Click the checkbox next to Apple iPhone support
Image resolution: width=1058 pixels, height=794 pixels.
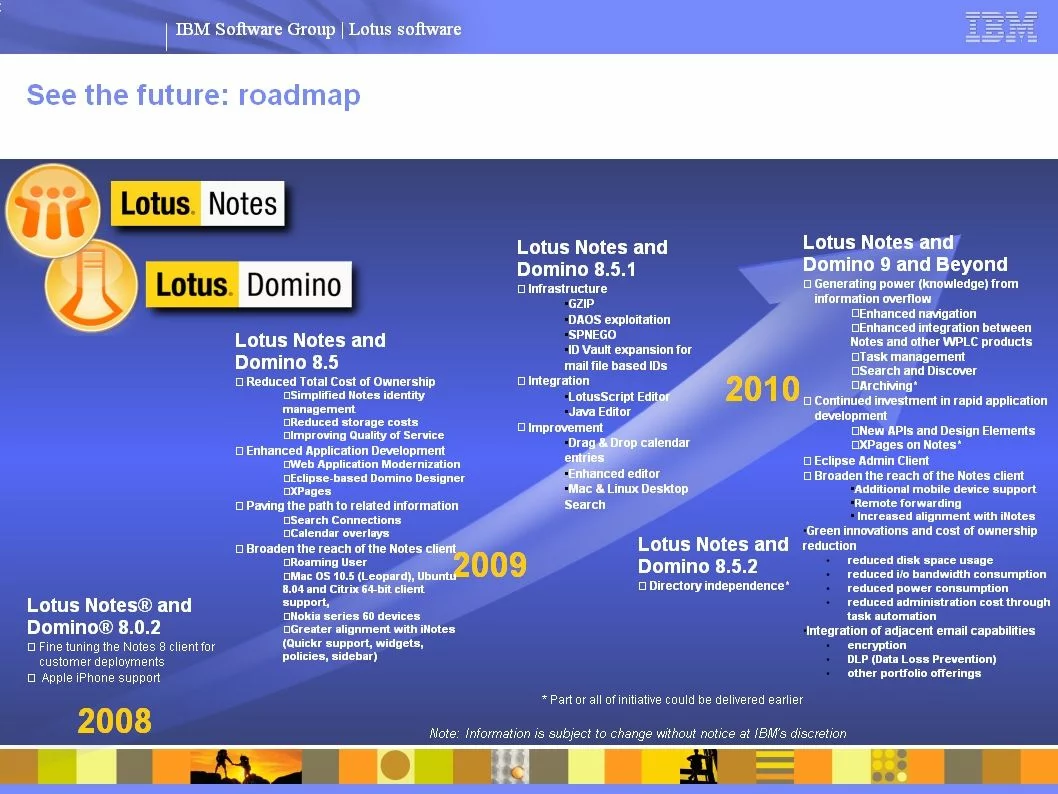32,678
